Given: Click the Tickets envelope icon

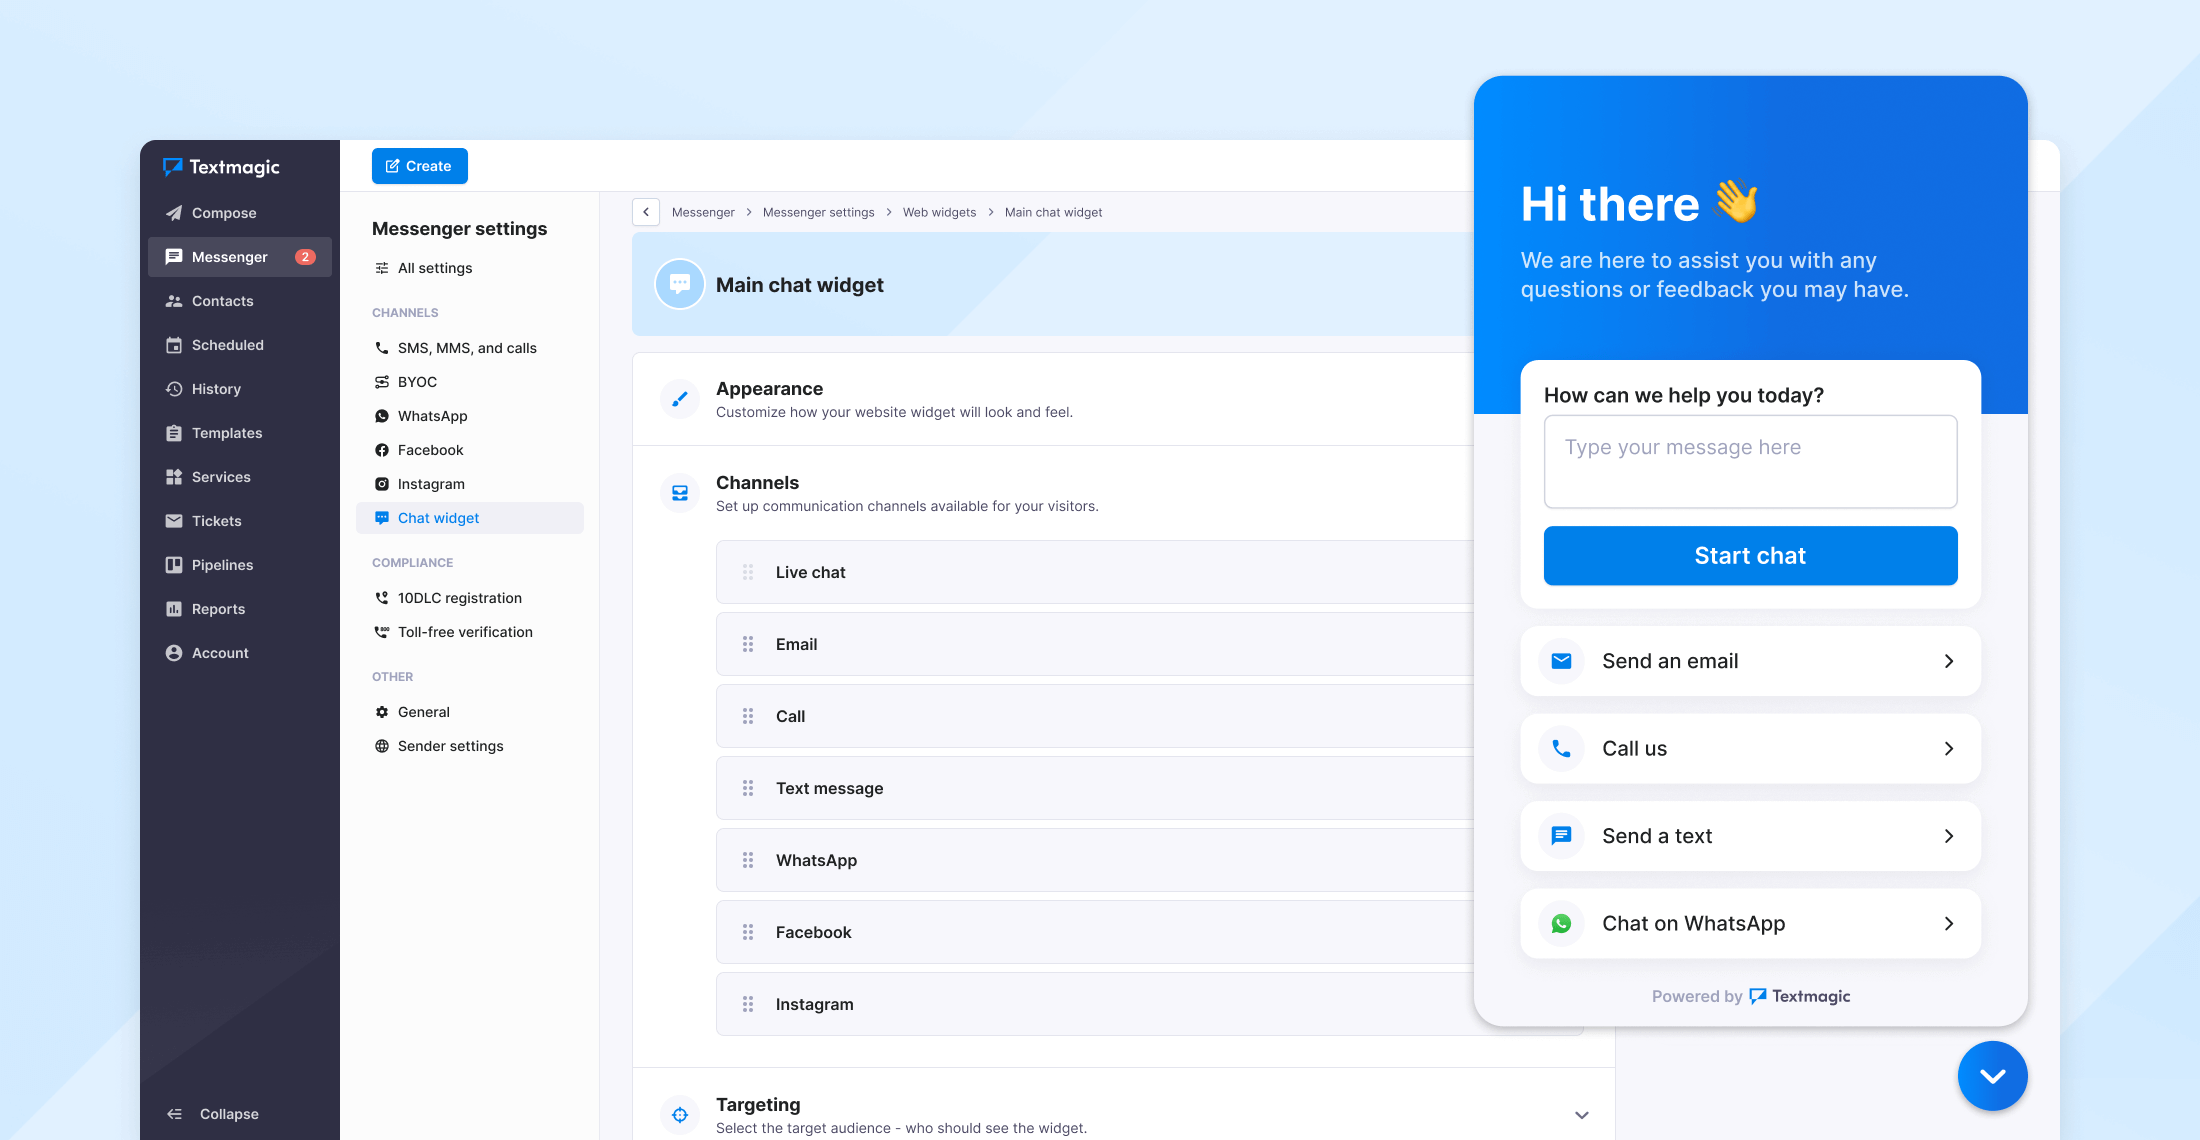Looking at the screenshot, I should click(x=174, y=521).
